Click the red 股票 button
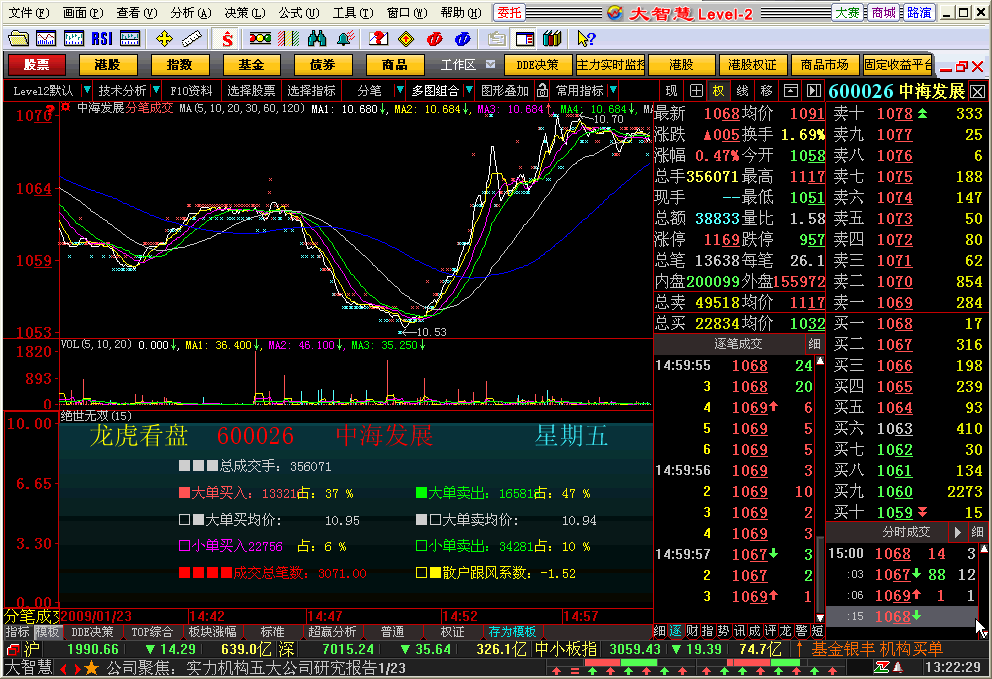This screenshot has width=992, height=679. click(x=36, y=65)
